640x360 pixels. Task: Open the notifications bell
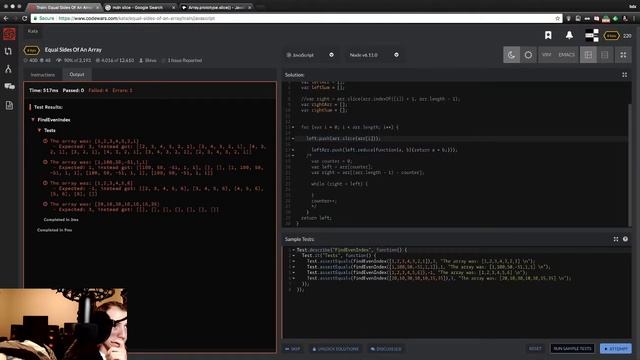[x=569, y=36]
